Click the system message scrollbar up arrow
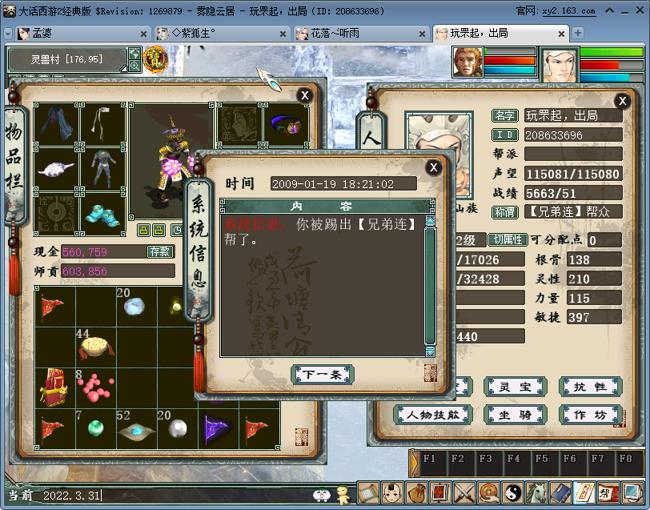The height and width of the screenshot is (510, 650). [430, 220]
